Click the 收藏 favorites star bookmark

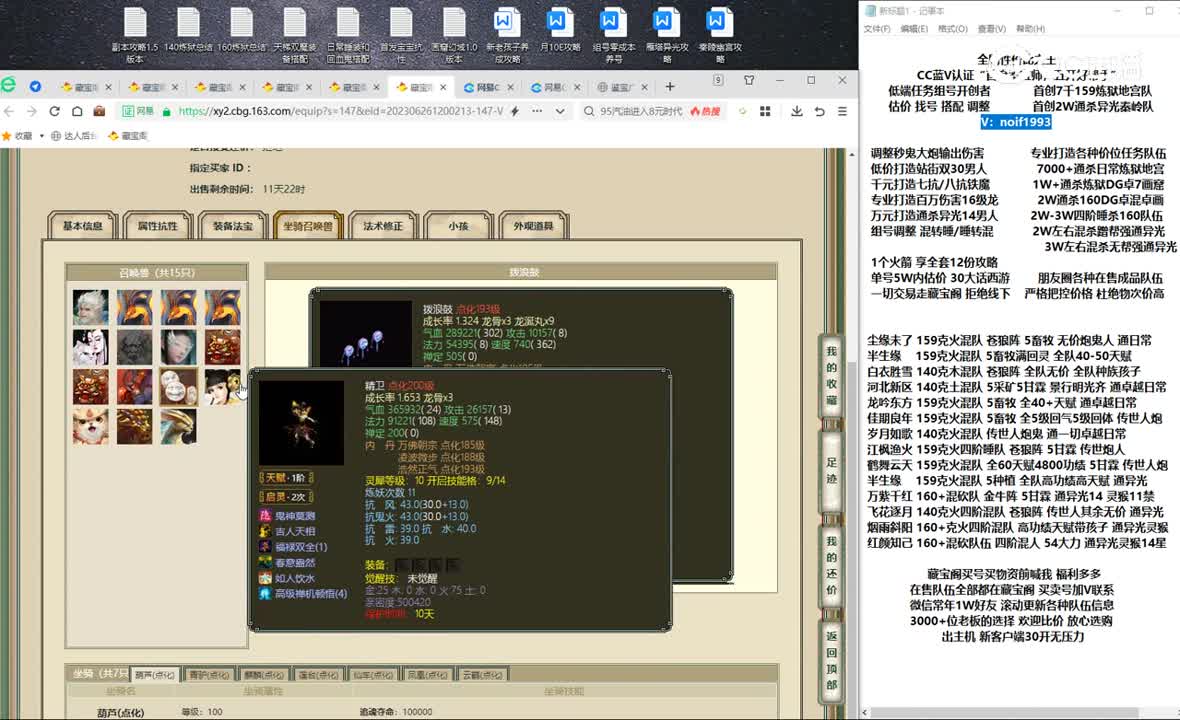click(x=17, y=136)
